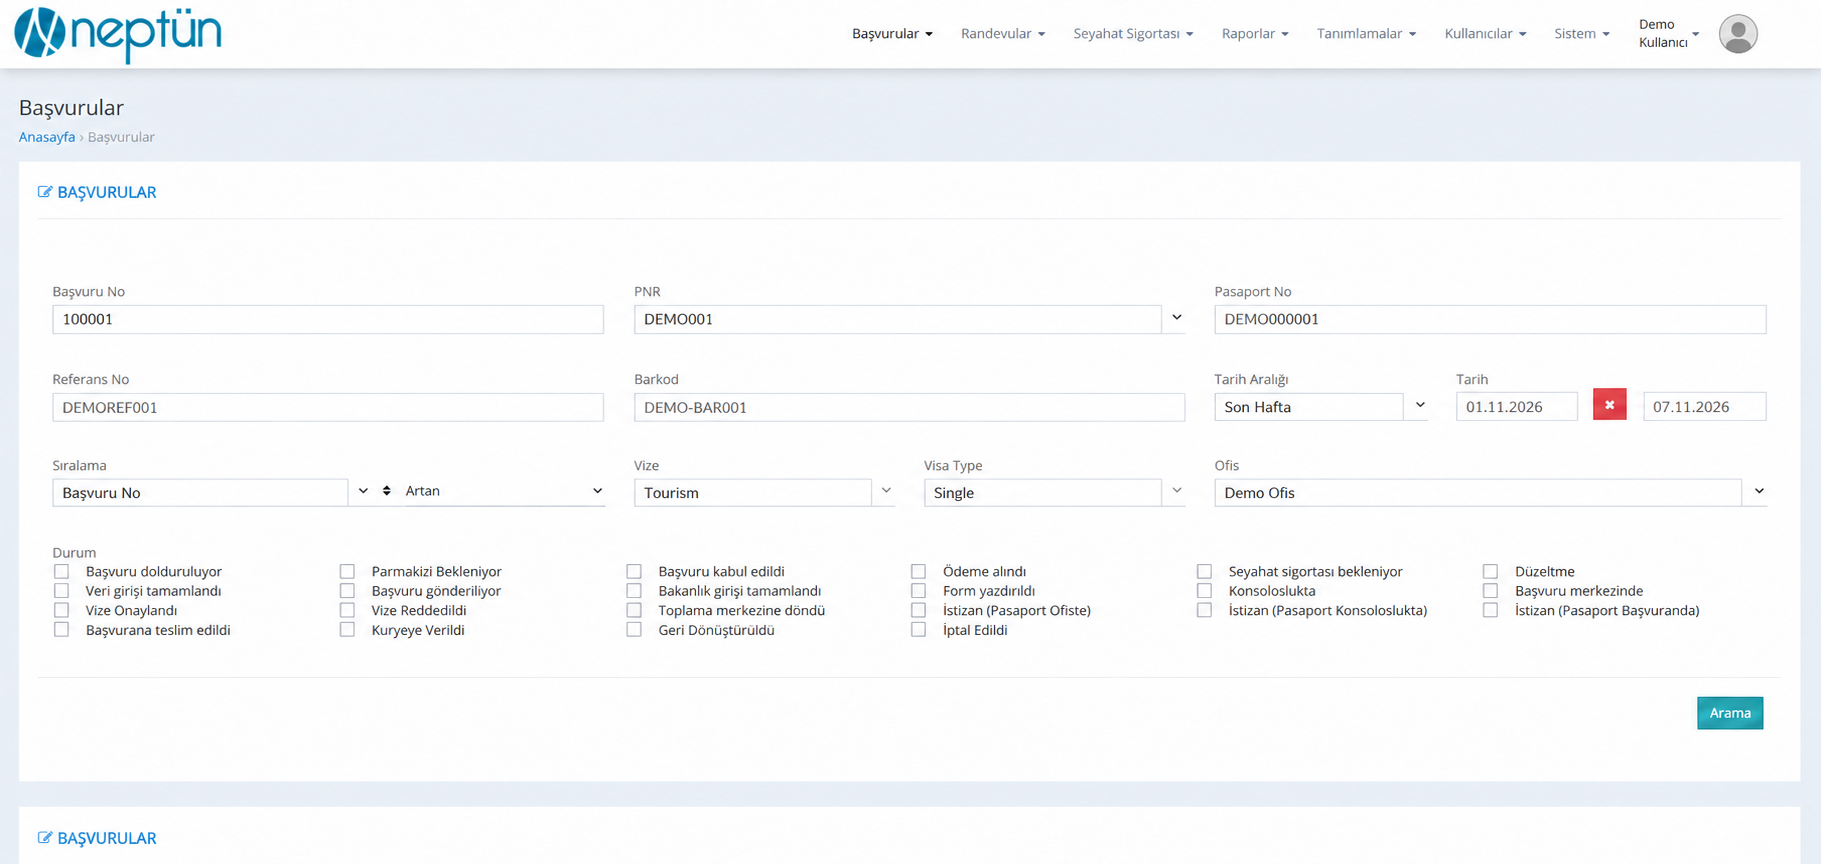
Task: Toggle the sort direction arrows icon
Action: point(387,491)
